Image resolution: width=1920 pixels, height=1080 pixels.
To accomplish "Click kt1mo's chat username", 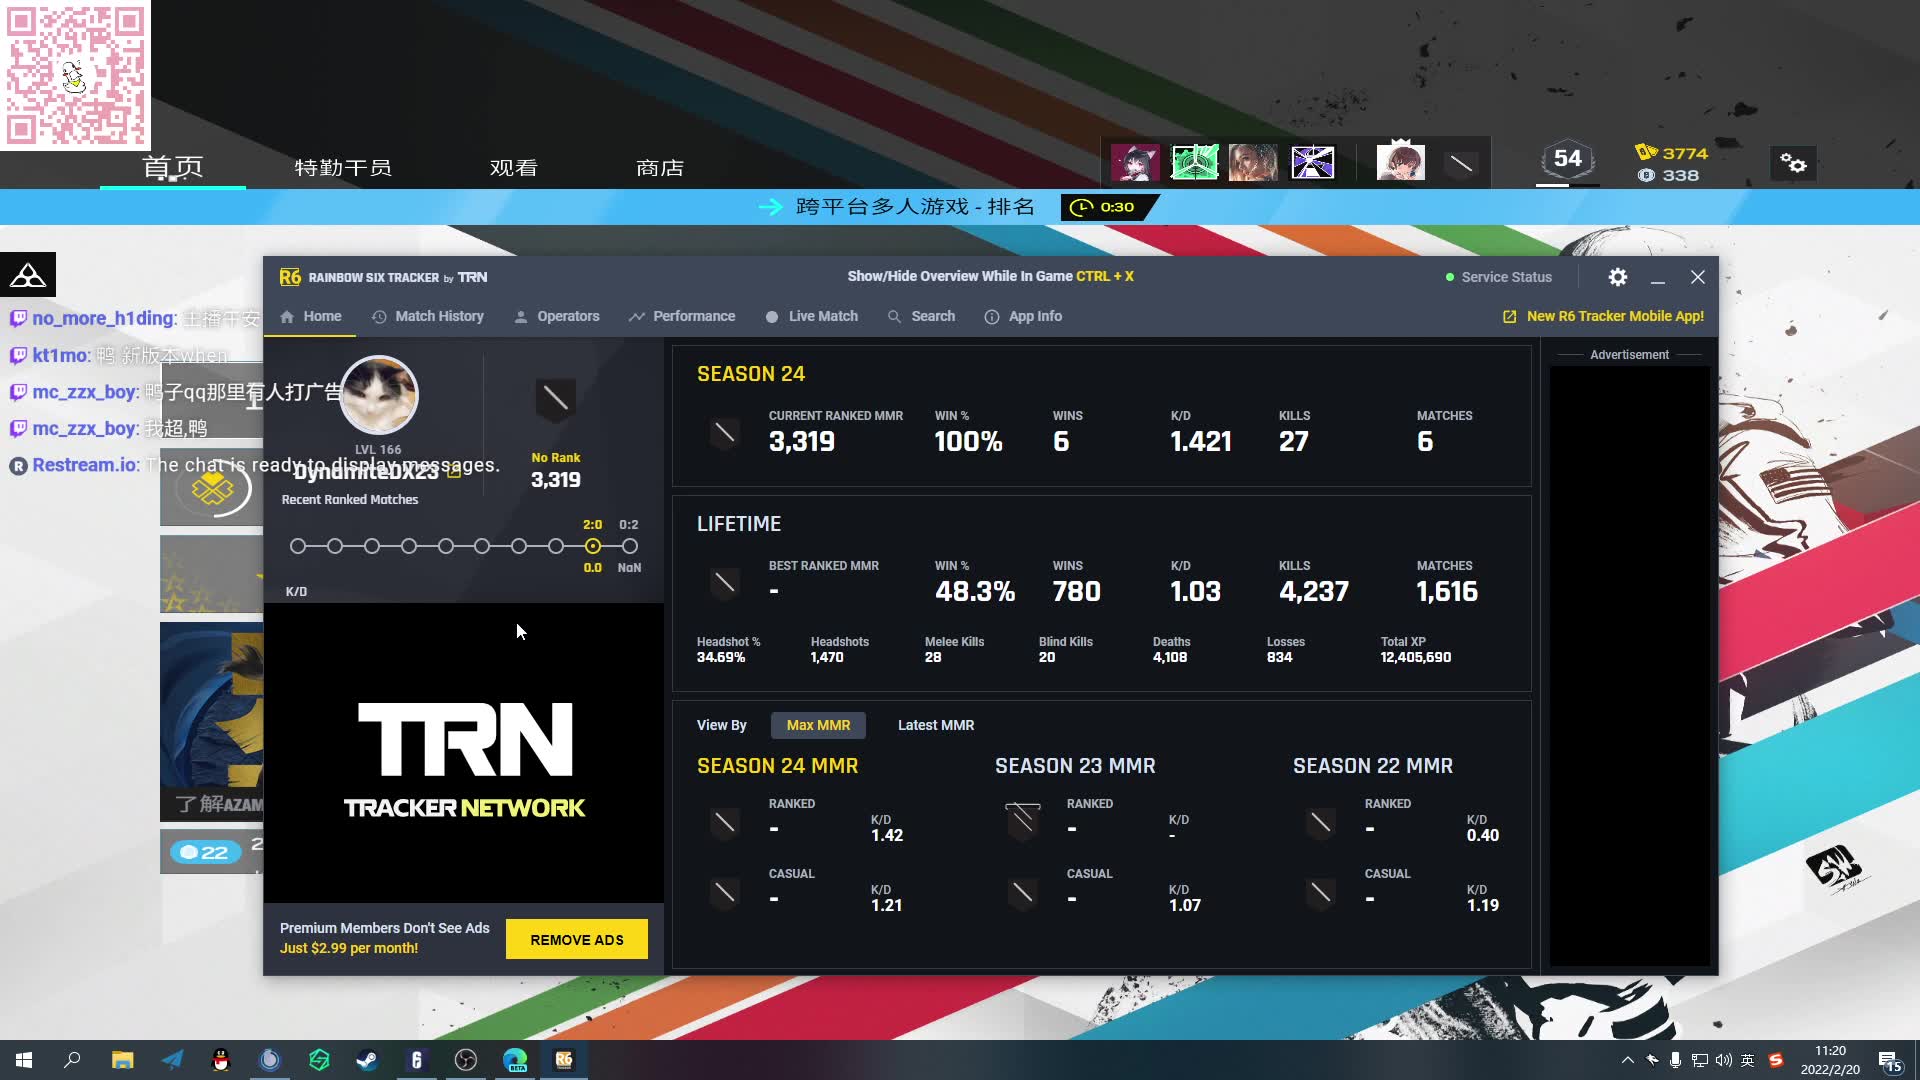I will tap(60, 355).
